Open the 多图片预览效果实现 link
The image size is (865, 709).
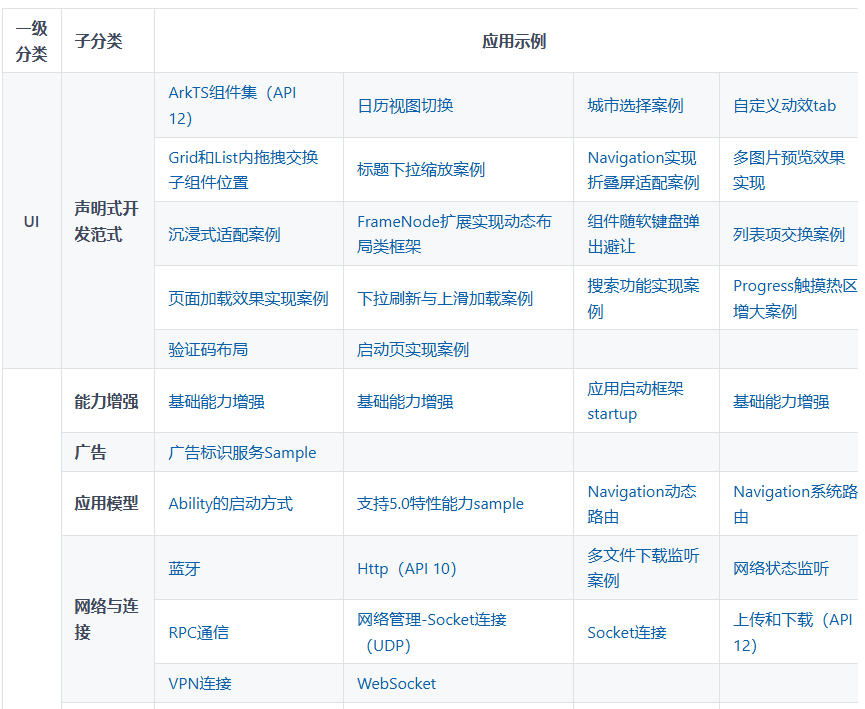788,170
